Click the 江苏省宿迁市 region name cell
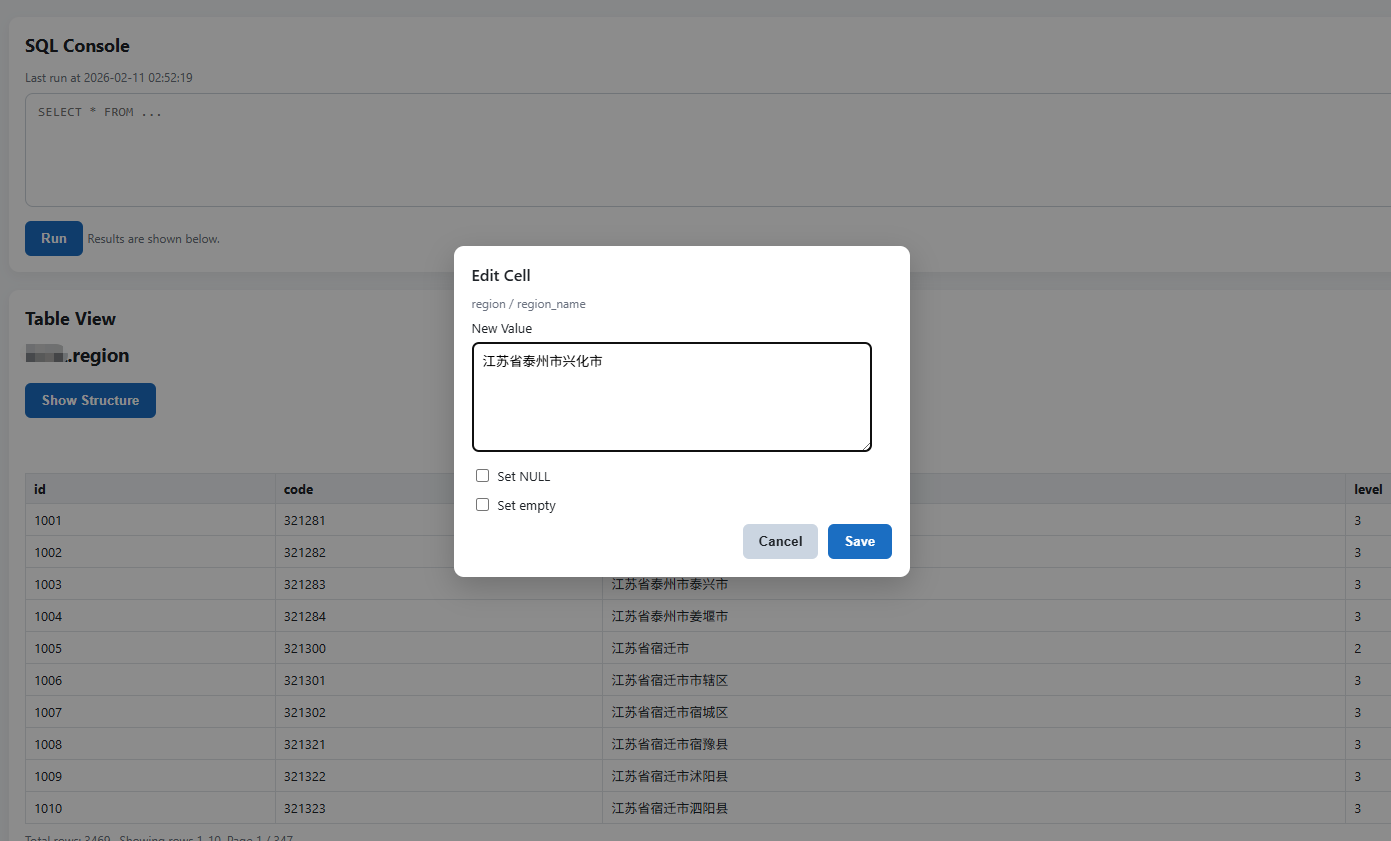This screenshot has height=841, width=1391. (x=650, y=648)
